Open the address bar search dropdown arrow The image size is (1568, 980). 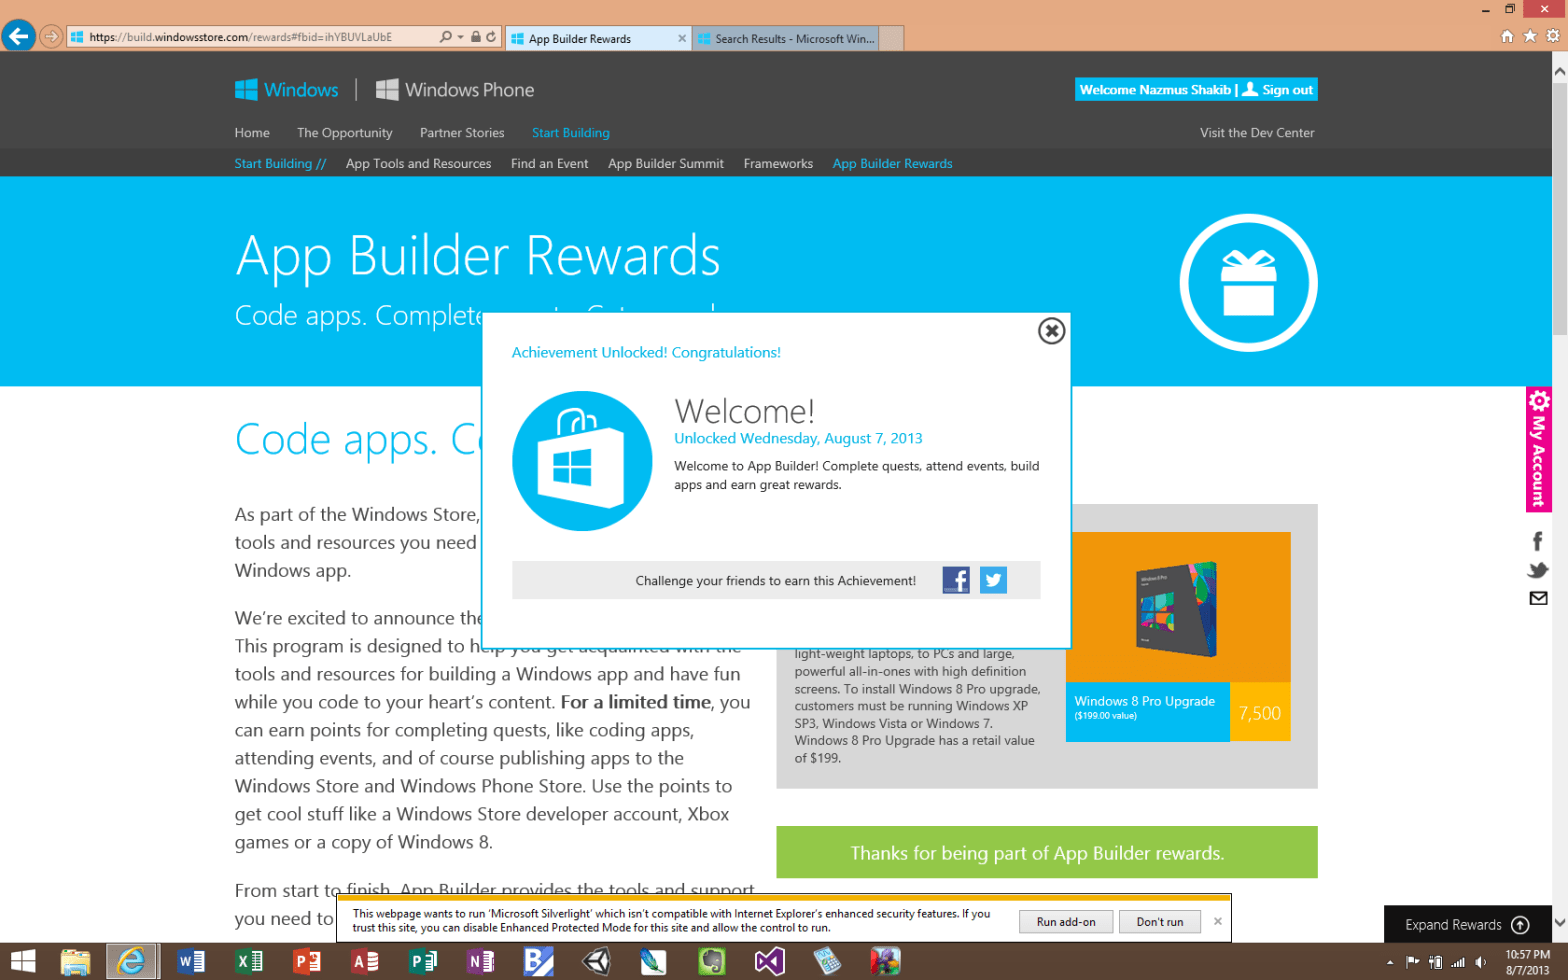pos(460,37)
